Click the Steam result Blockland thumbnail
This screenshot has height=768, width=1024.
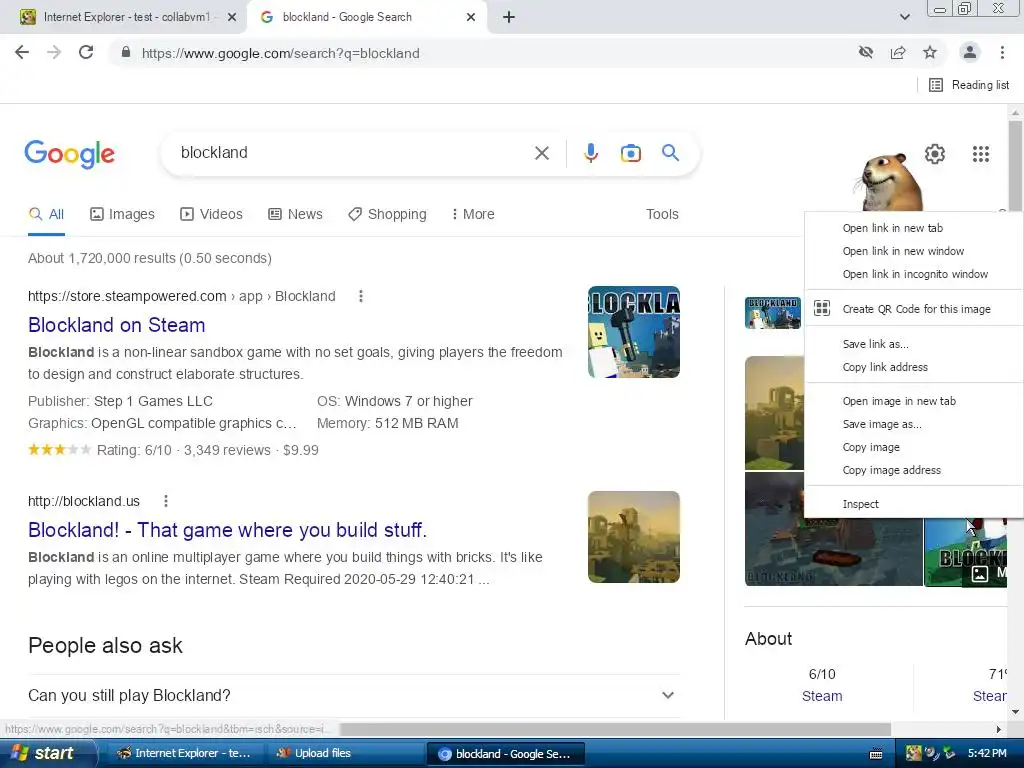(x=633, y=332)
